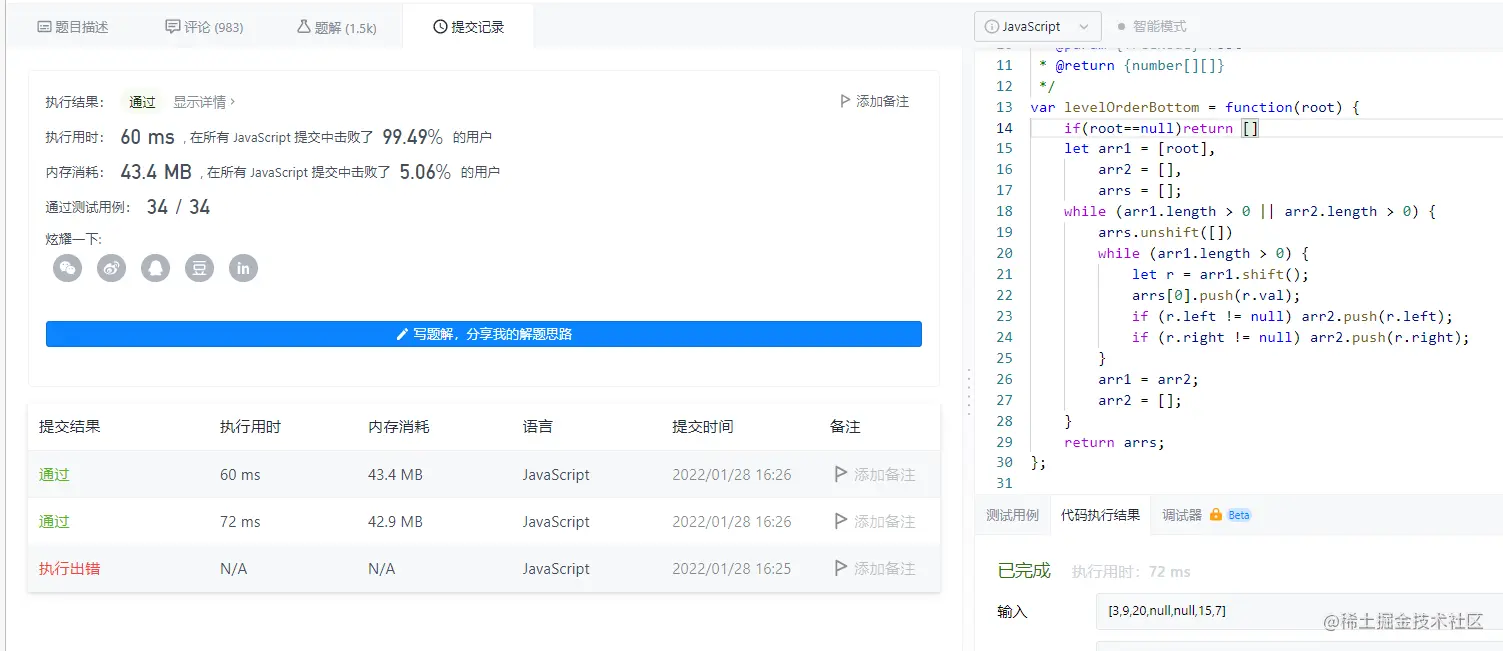Screen dimensions: 1503x651
Task: Click 语言 column header
Action: [537, 427]
